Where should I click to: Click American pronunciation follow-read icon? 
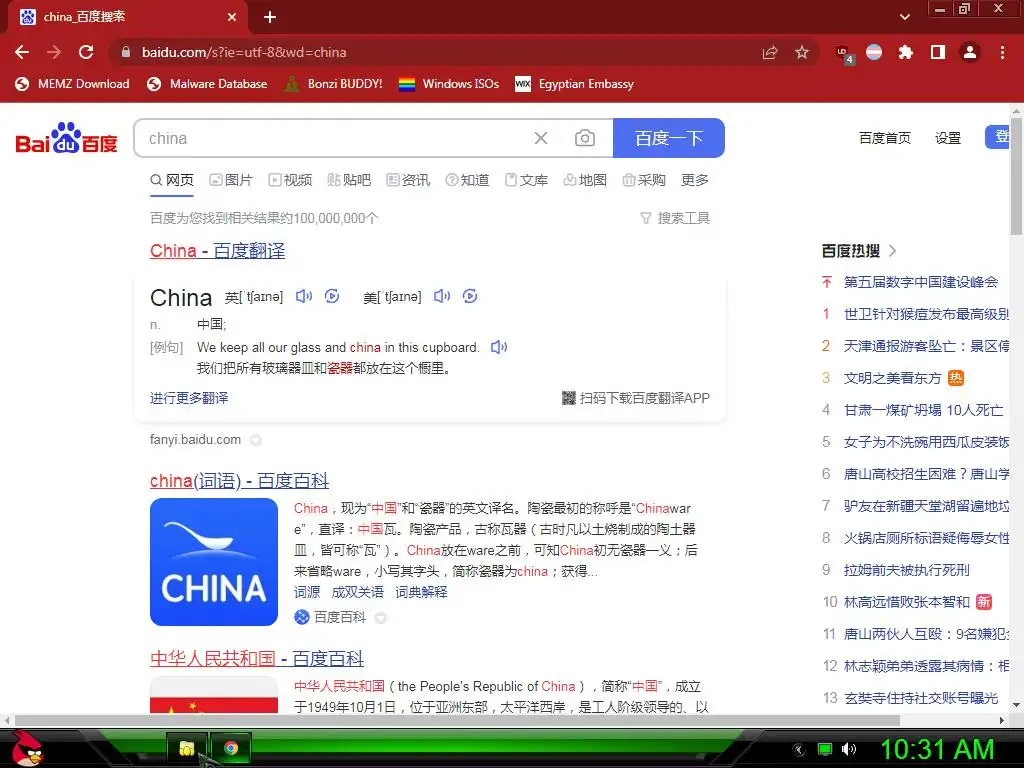pos(470,296)
